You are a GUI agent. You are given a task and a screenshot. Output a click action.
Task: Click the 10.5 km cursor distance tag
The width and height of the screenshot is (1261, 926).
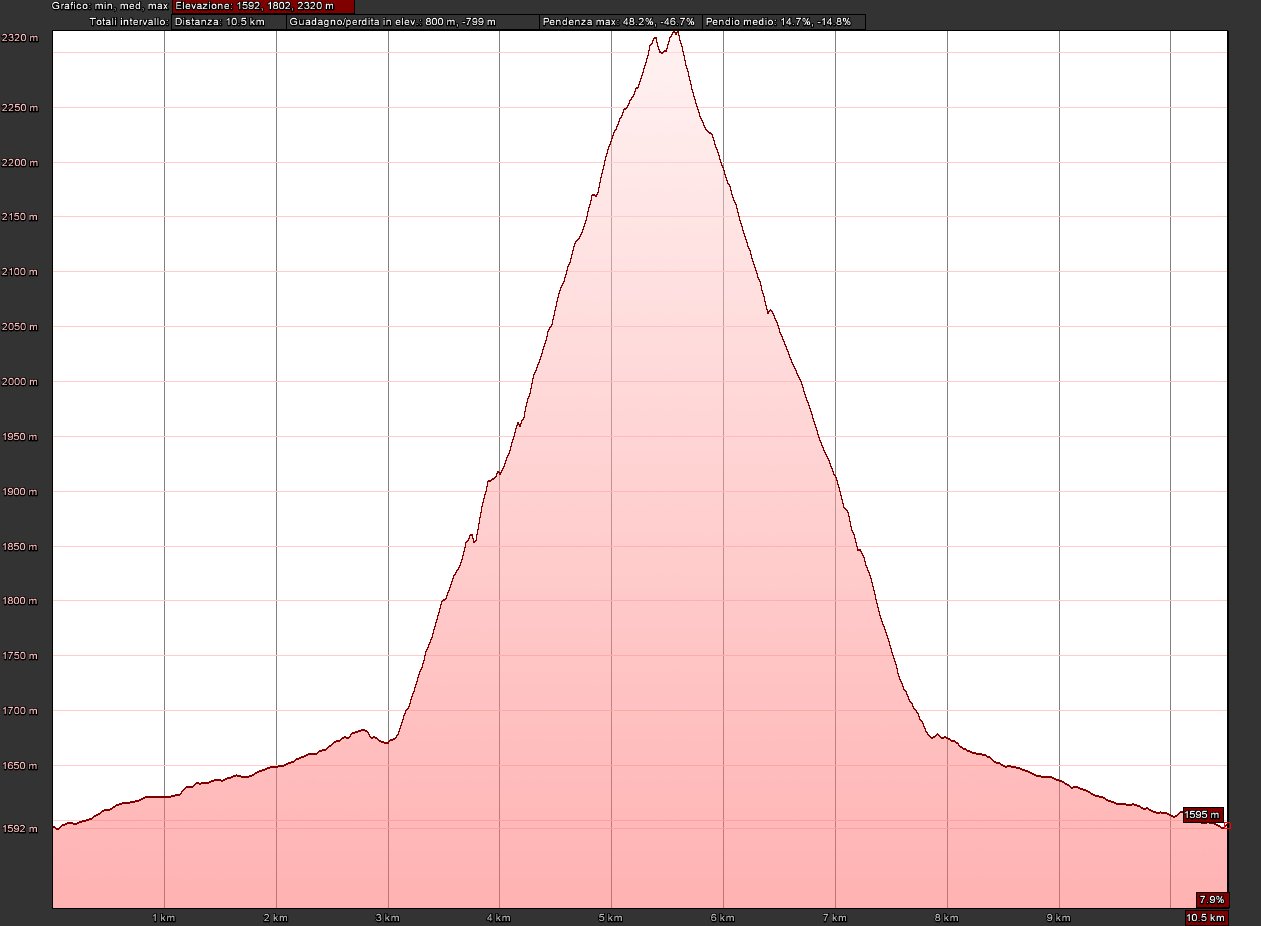(x=1205, y=918)
